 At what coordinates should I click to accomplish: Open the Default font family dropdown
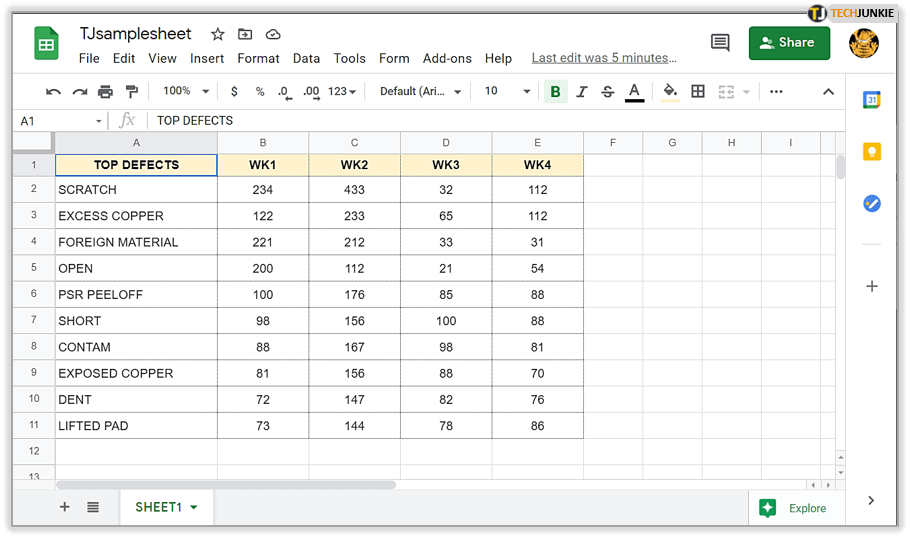click(420, 92)
